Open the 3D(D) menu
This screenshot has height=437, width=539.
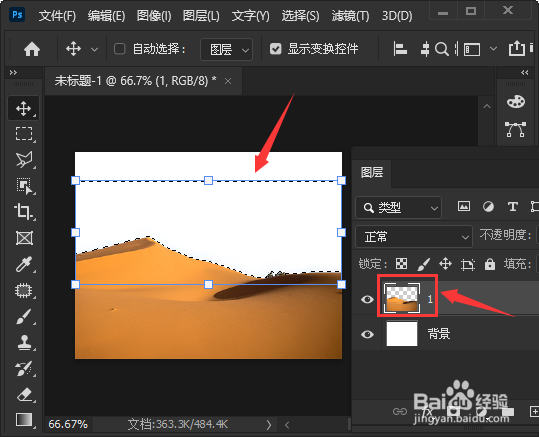(x=397, y=15)
